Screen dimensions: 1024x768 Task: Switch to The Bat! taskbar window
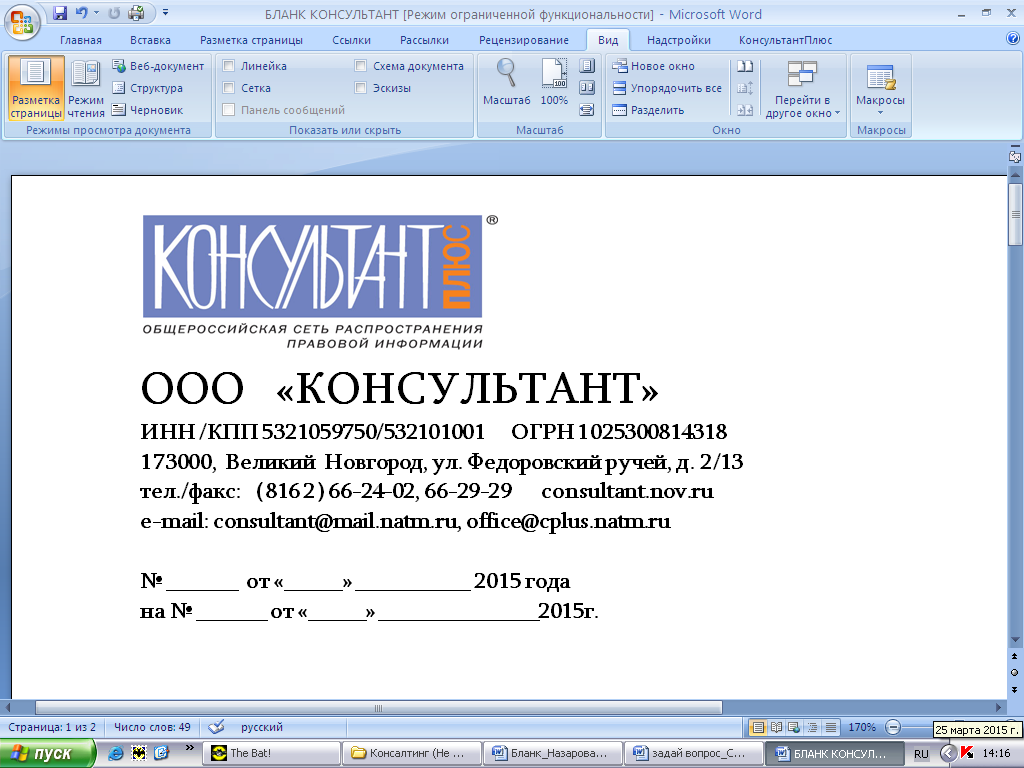(271, 753)
